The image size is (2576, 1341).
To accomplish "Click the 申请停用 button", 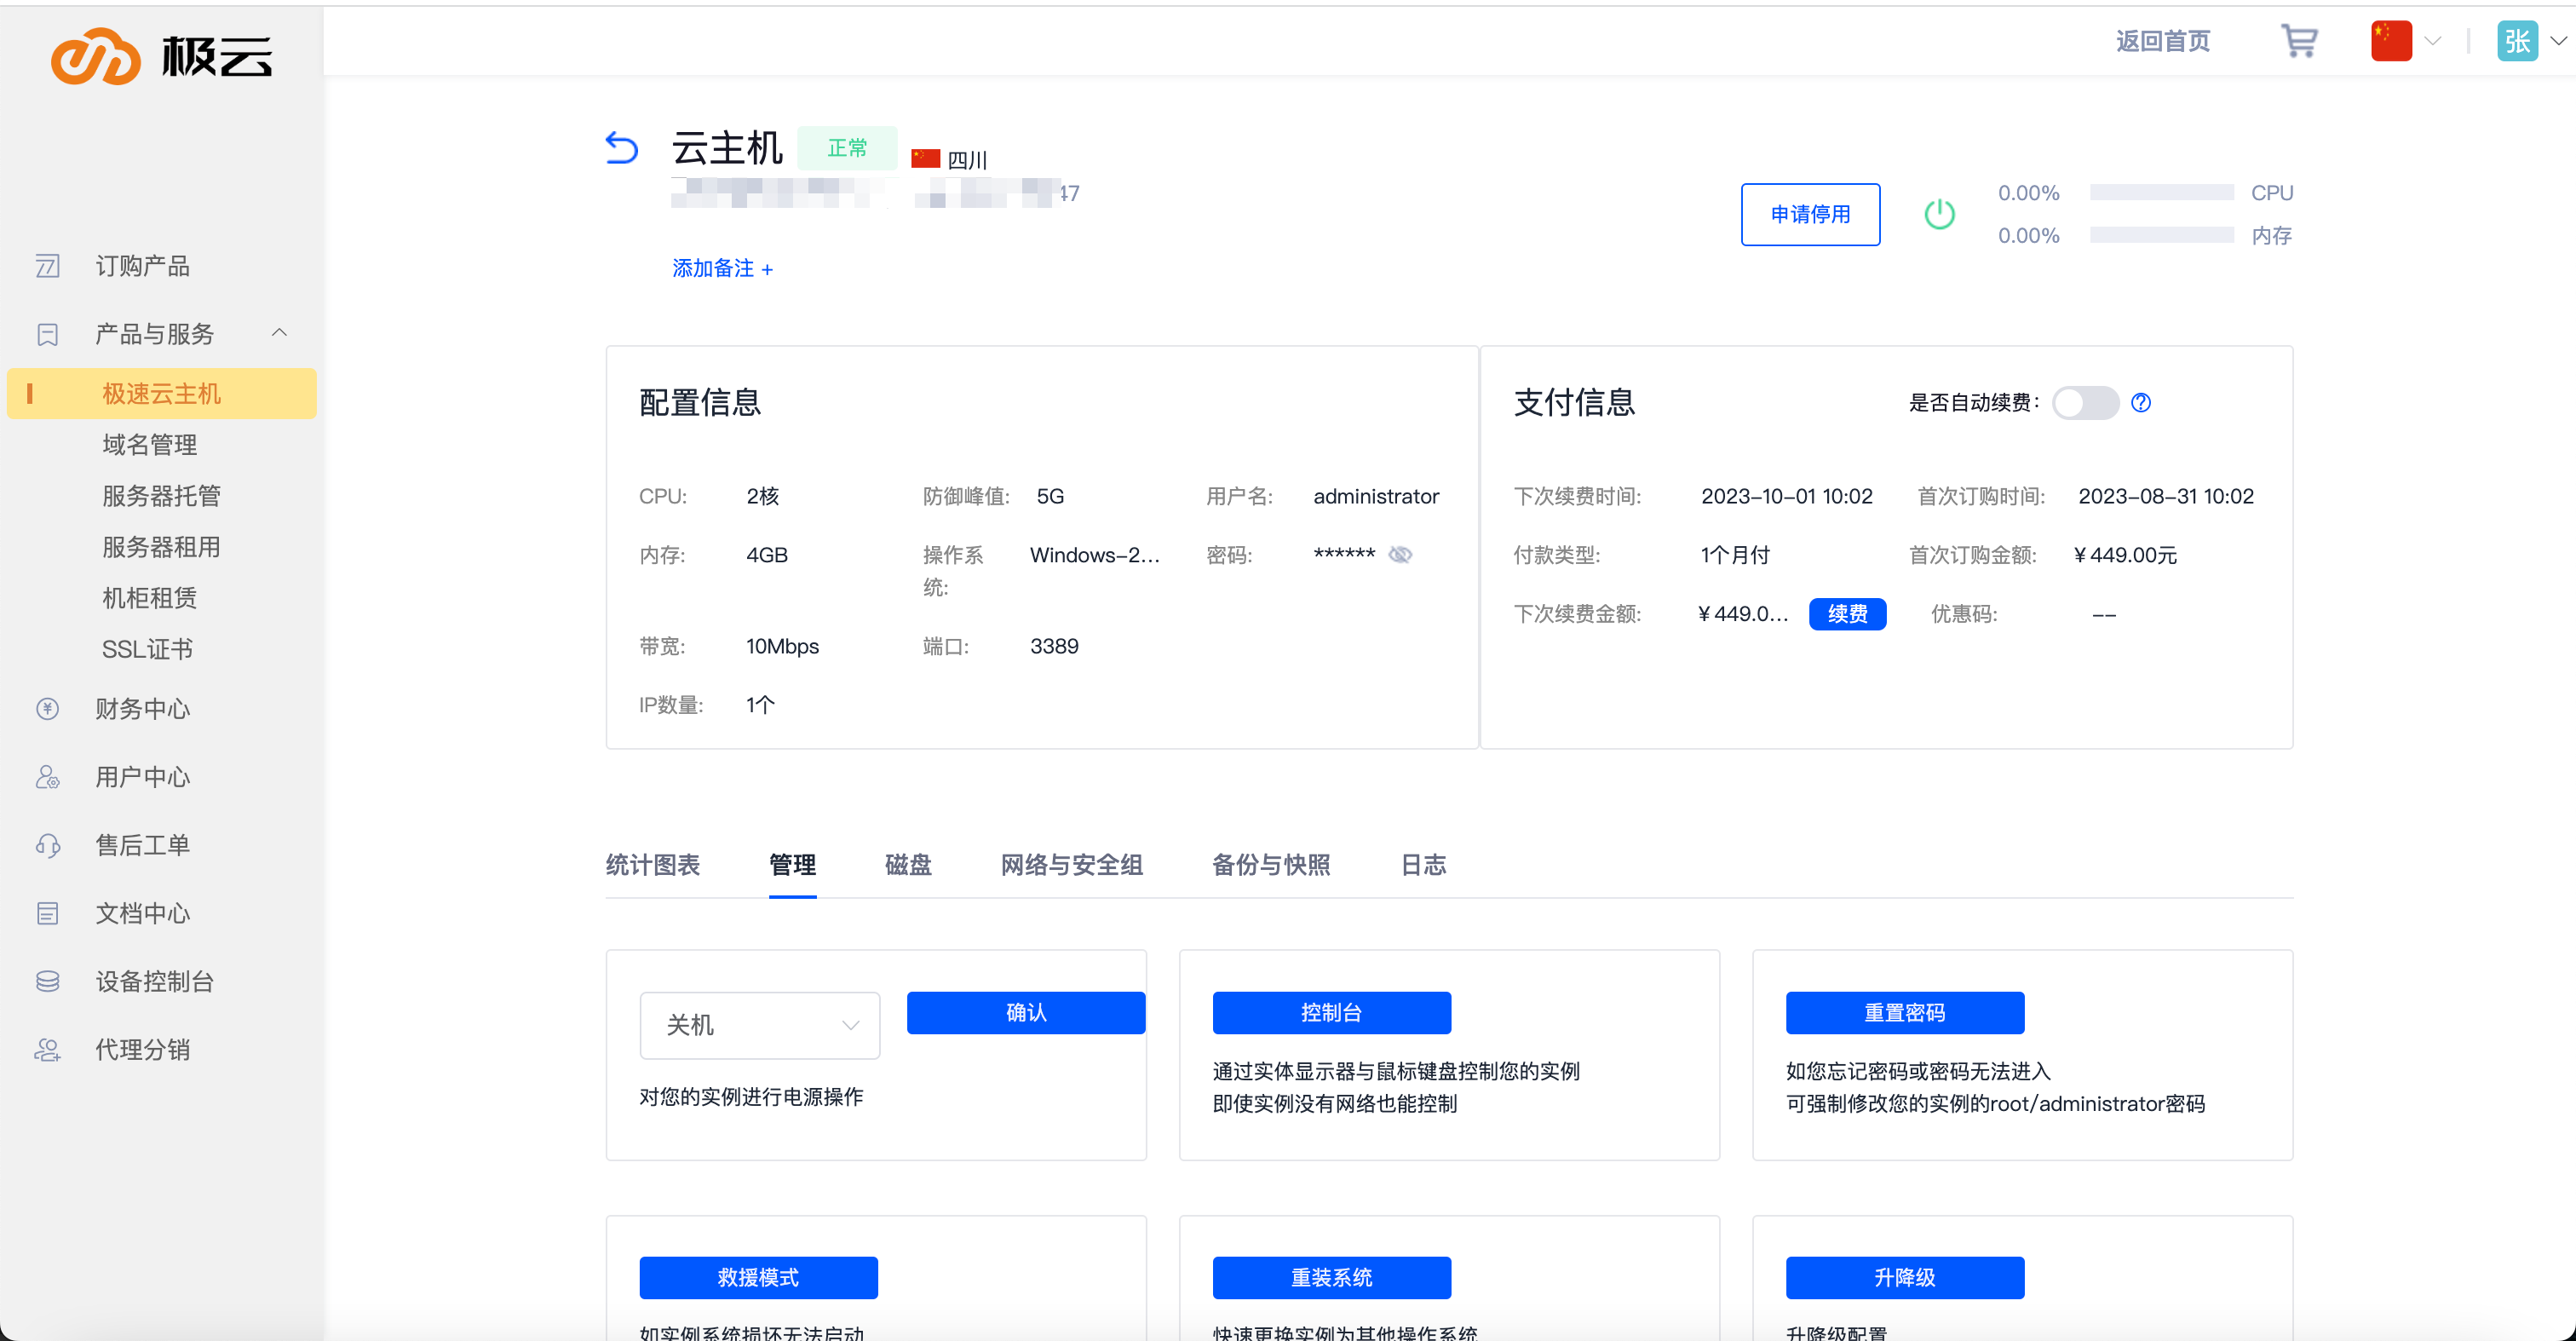I will tap(1809, 214).
